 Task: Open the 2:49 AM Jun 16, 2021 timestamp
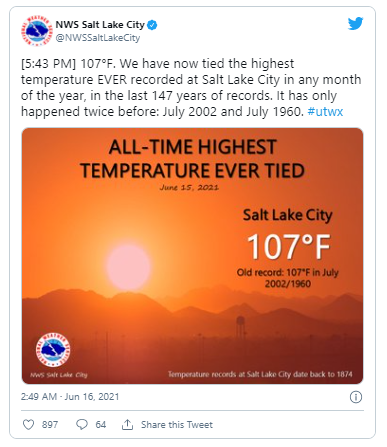click(x=70, y=397)
